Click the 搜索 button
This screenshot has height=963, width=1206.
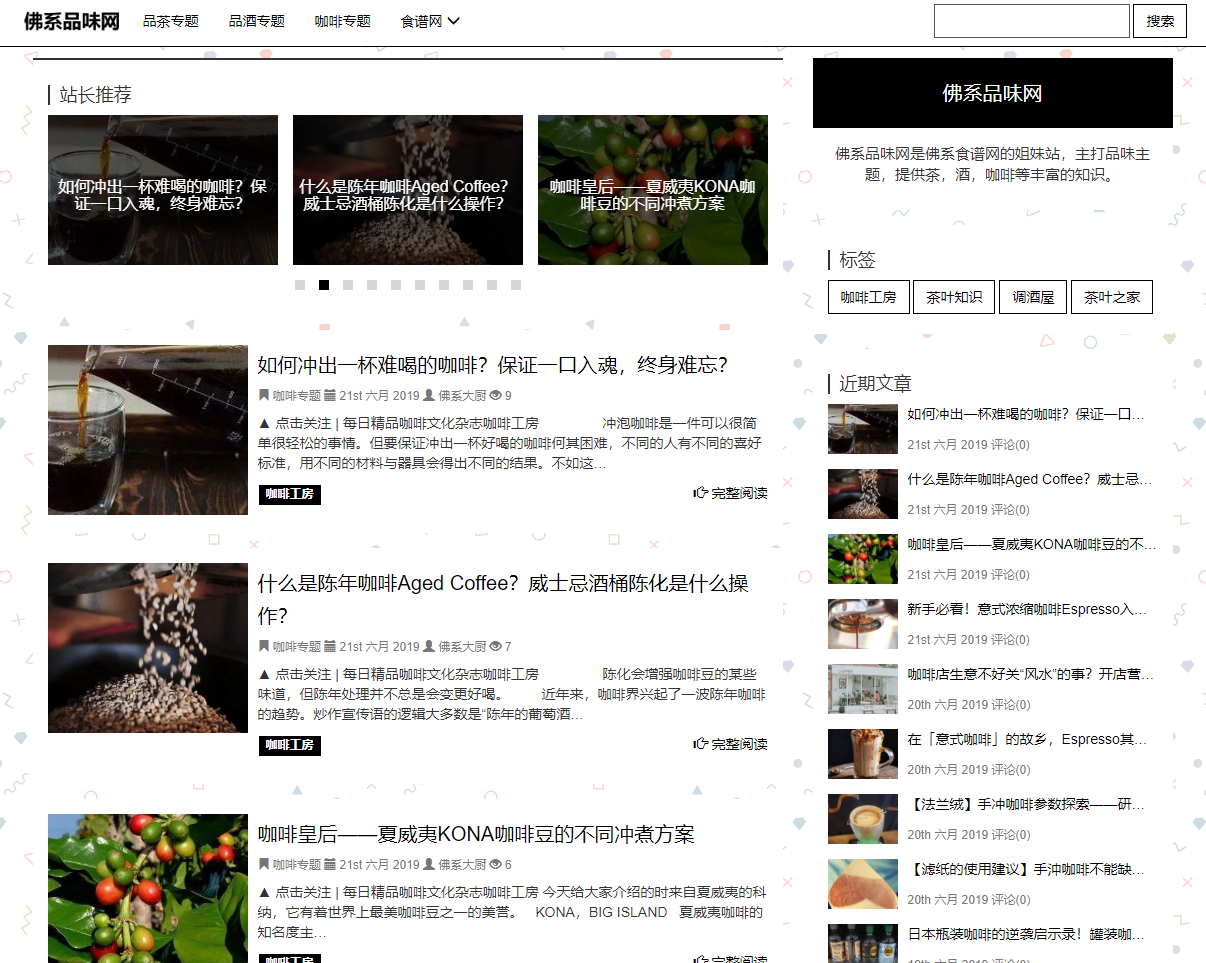point(1160,21)
